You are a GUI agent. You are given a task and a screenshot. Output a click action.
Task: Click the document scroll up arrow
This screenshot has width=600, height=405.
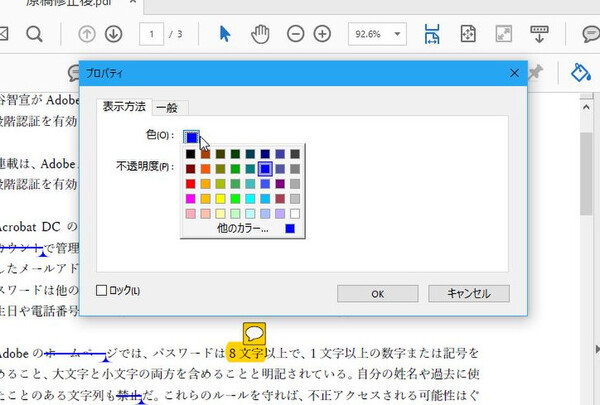tap(586, 108)
